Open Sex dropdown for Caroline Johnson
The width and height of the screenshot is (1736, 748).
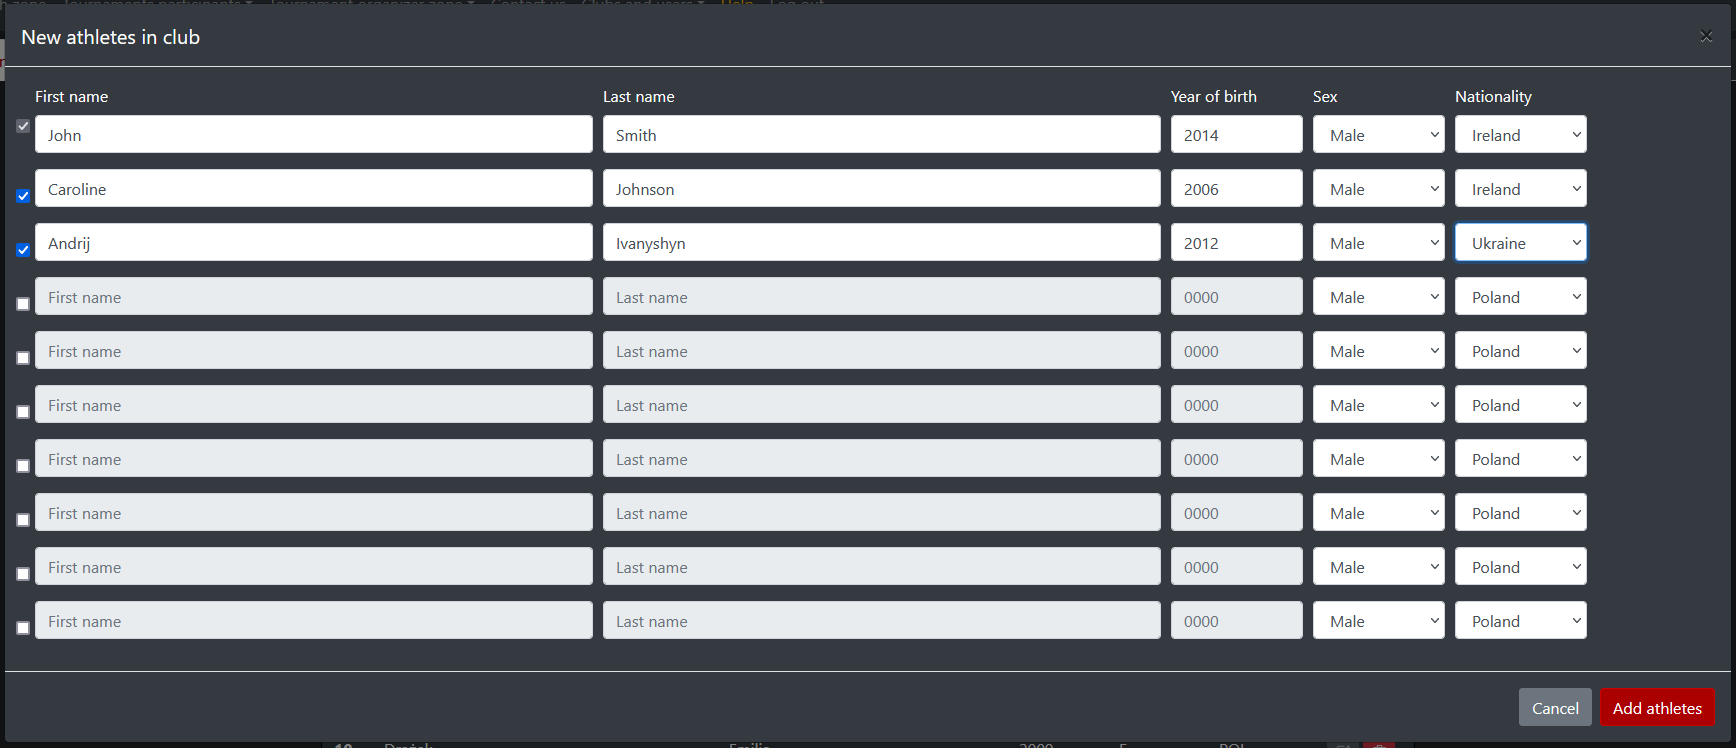click(x=1379, y=188)
